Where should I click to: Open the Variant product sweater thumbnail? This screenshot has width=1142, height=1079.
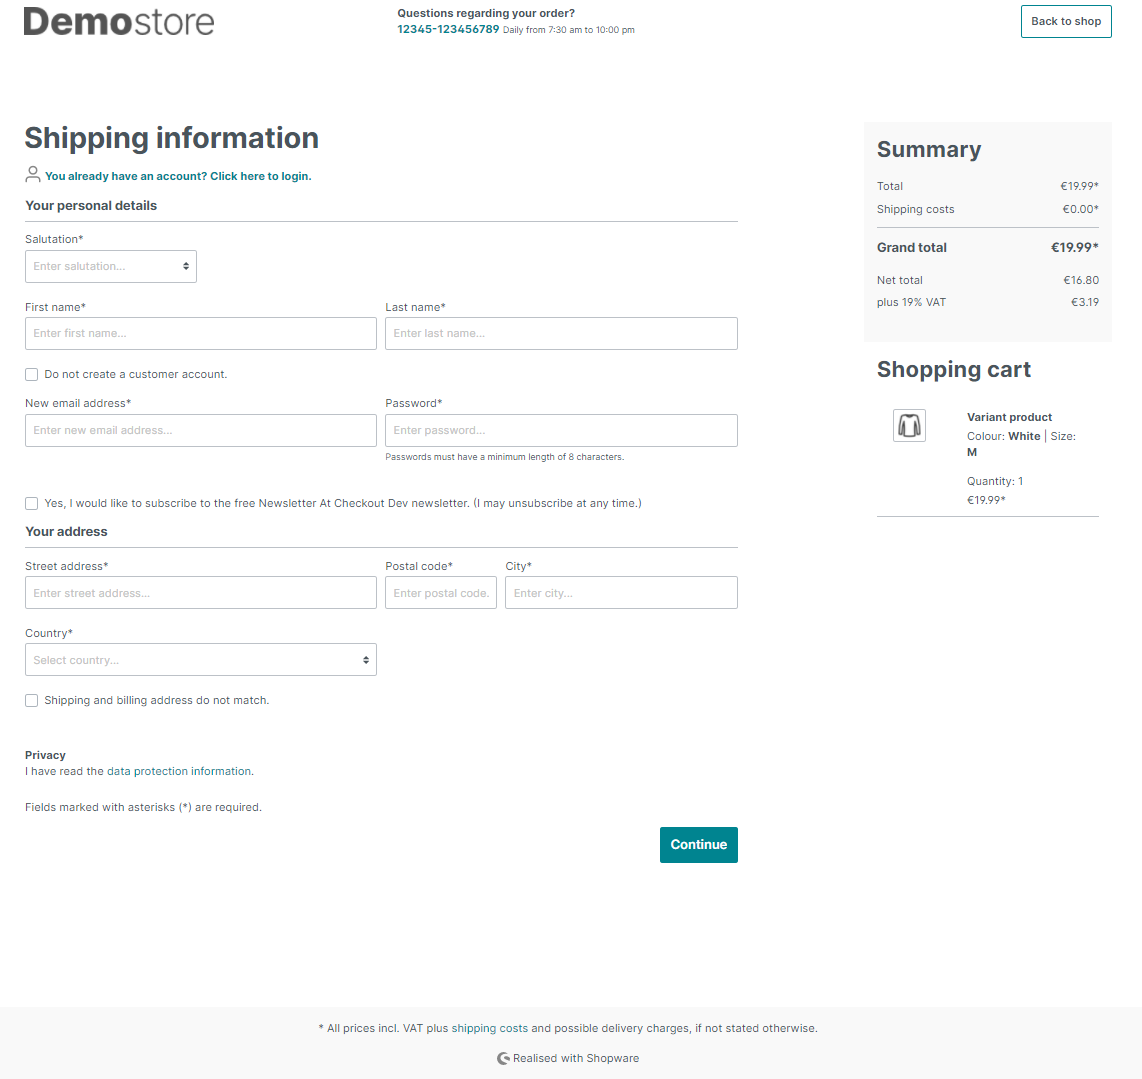point(909,425)
